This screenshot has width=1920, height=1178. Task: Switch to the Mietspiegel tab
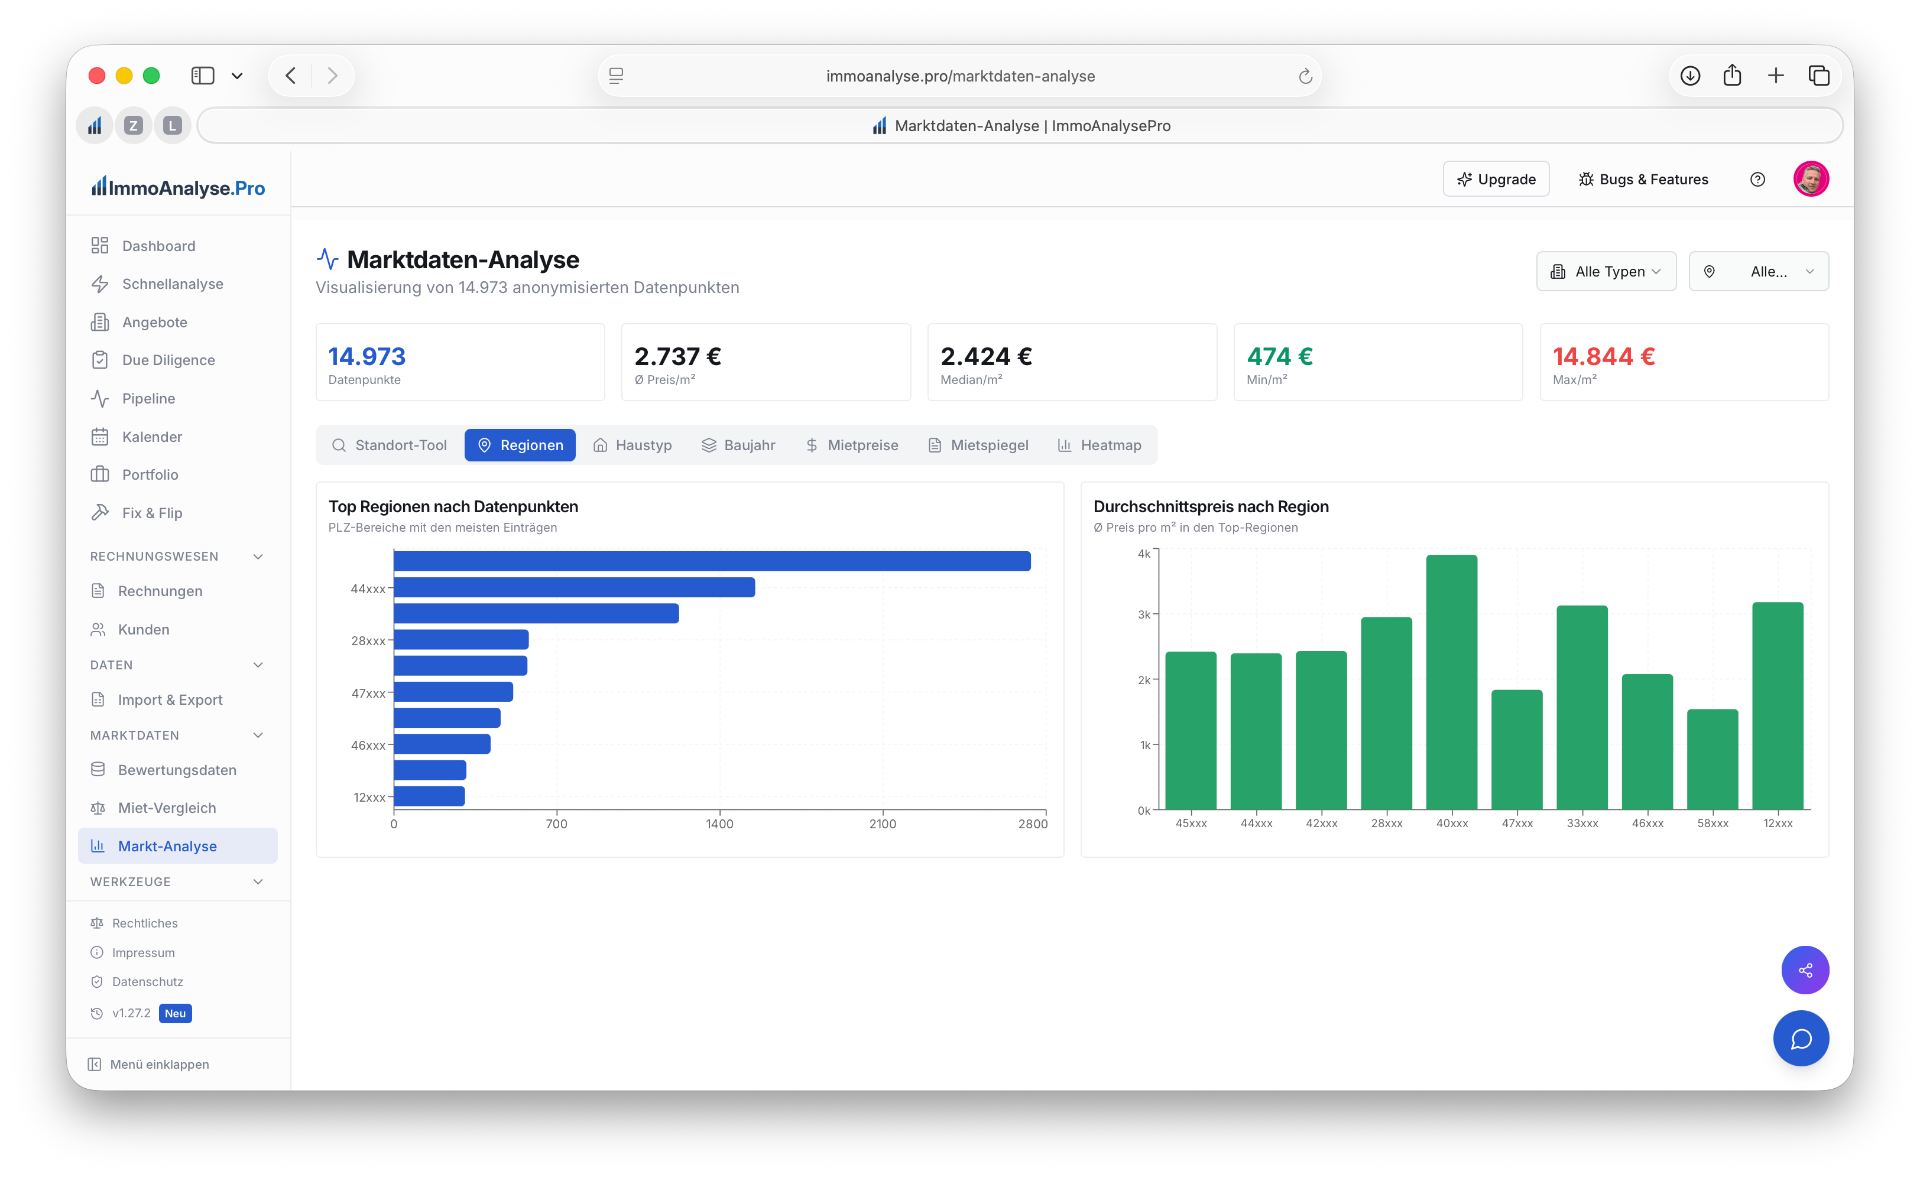pos(978,445)
